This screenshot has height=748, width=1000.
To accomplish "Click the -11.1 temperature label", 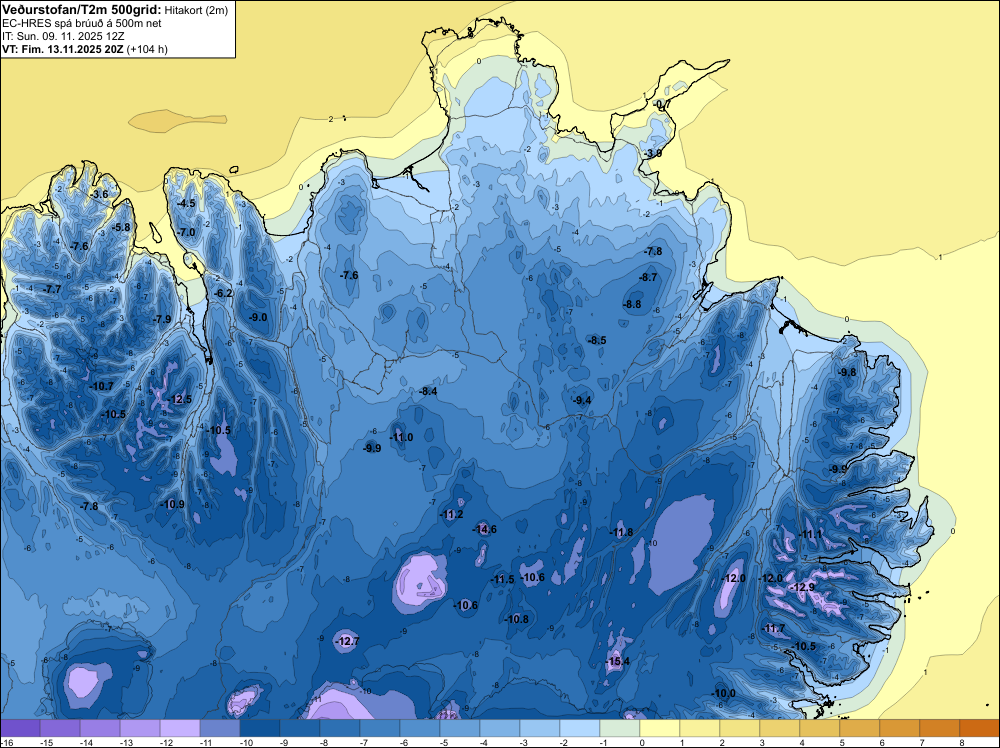I will pos(810,534).
